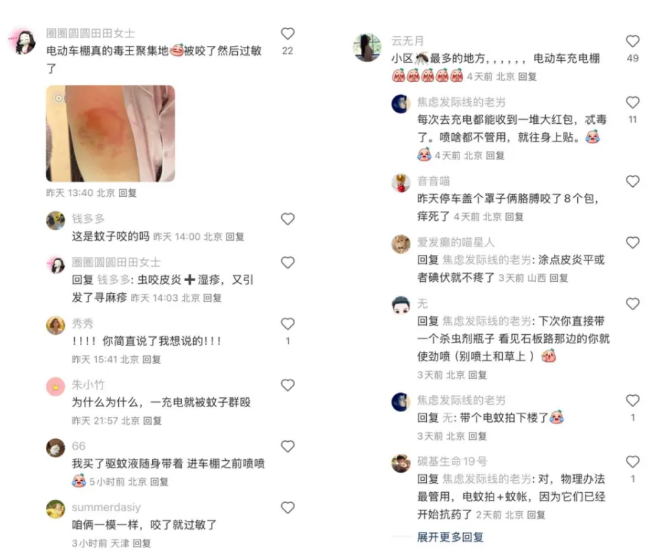Tap the heart on 钱多多's comment
Image resolution: width=659 pixels, height=556 pixels.
pos(287,219)
